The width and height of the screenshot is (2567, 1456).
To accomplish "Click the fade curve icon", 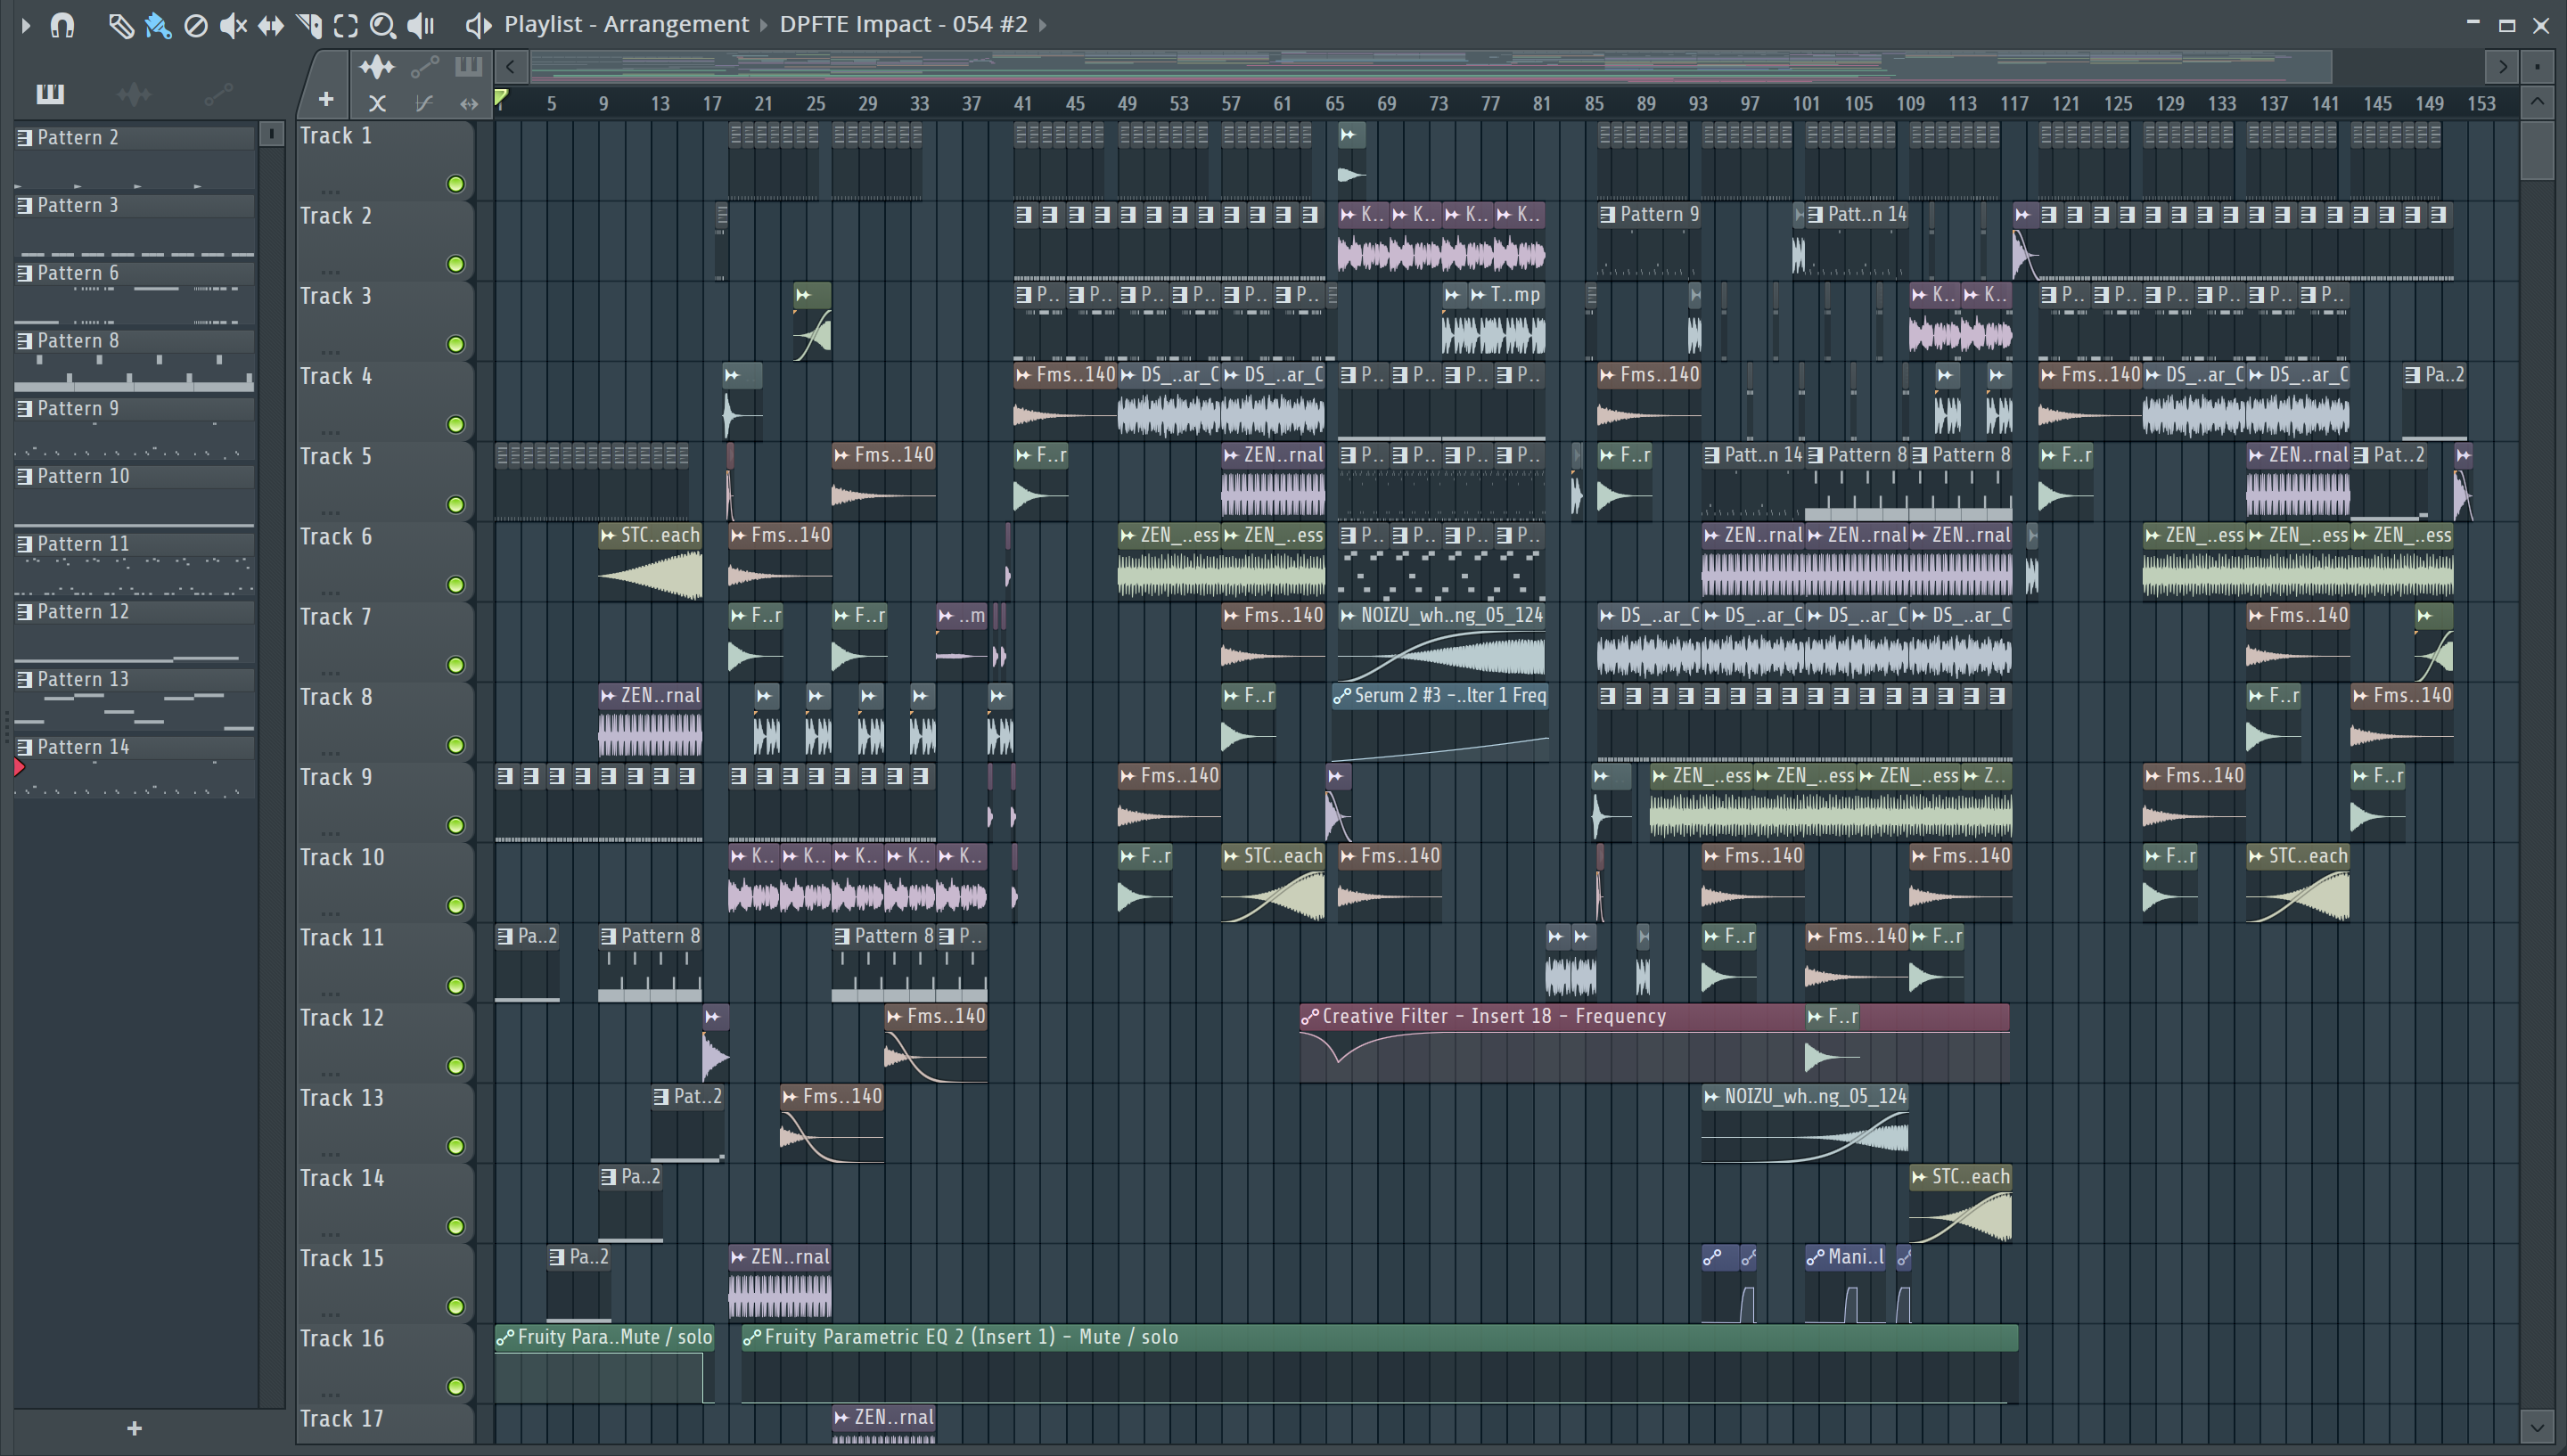I will point(424,103).
